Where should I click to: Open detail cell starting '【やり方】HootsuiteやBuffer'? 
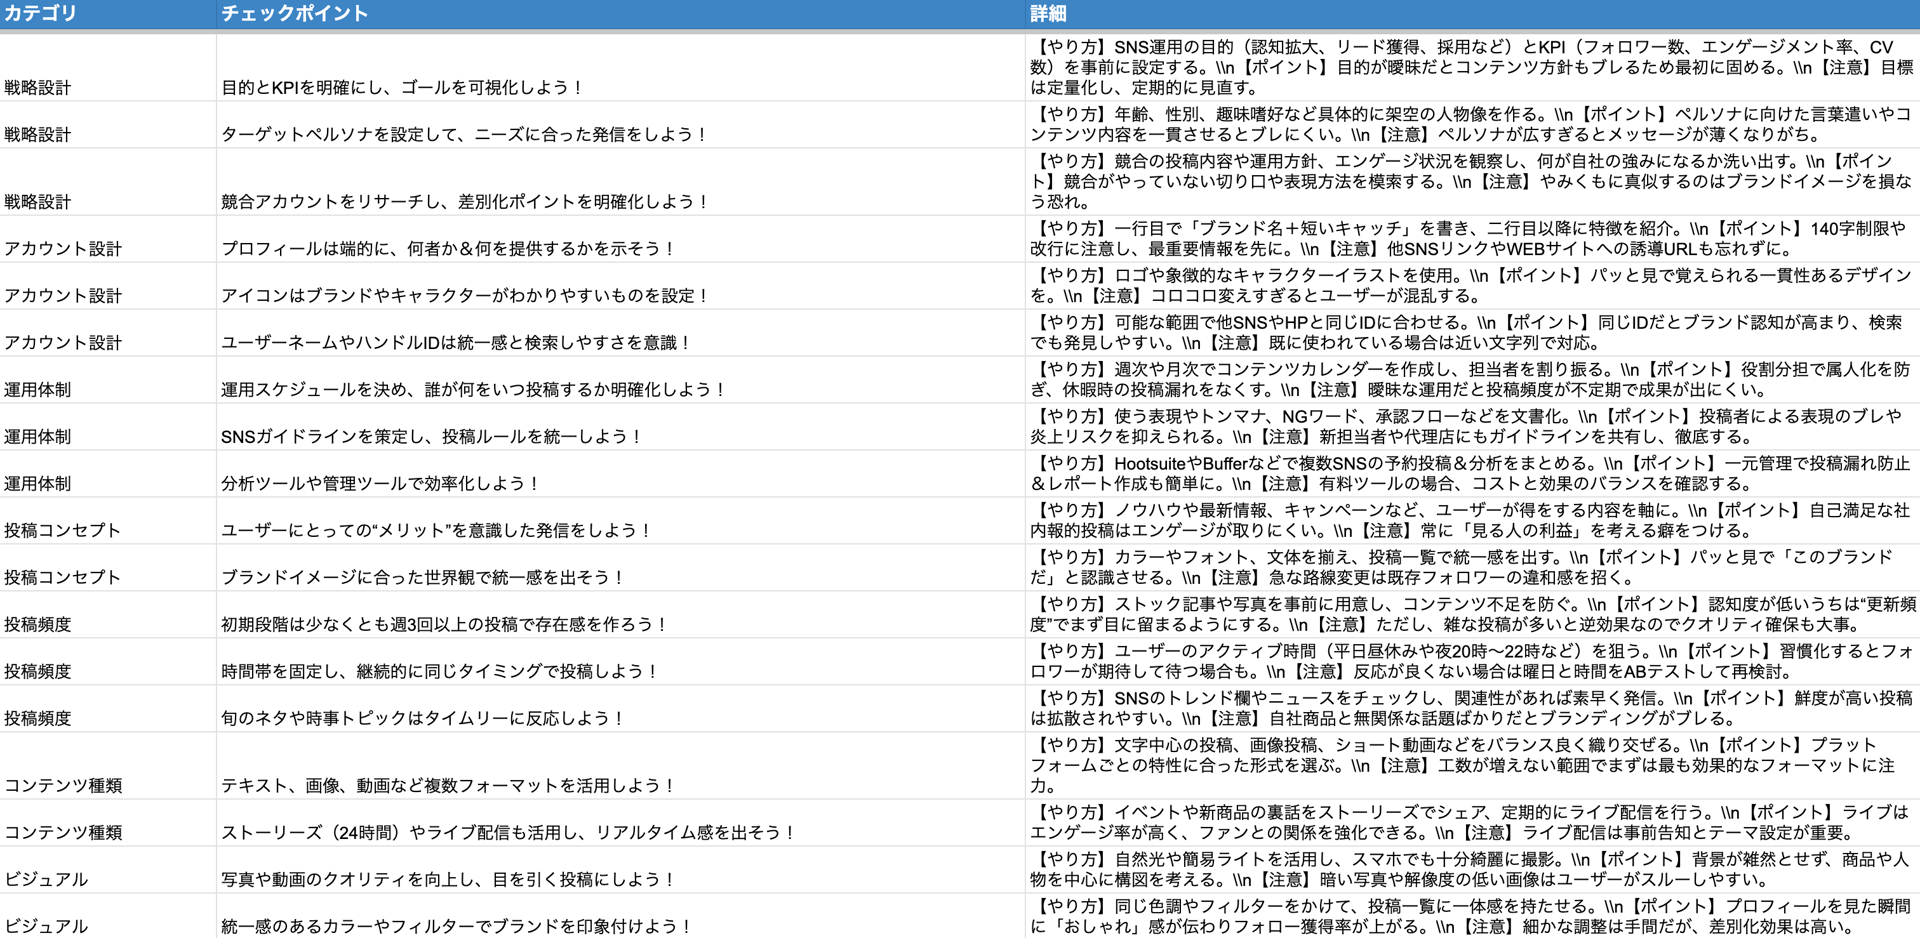pyautogui.click(x=1473, y=474)
